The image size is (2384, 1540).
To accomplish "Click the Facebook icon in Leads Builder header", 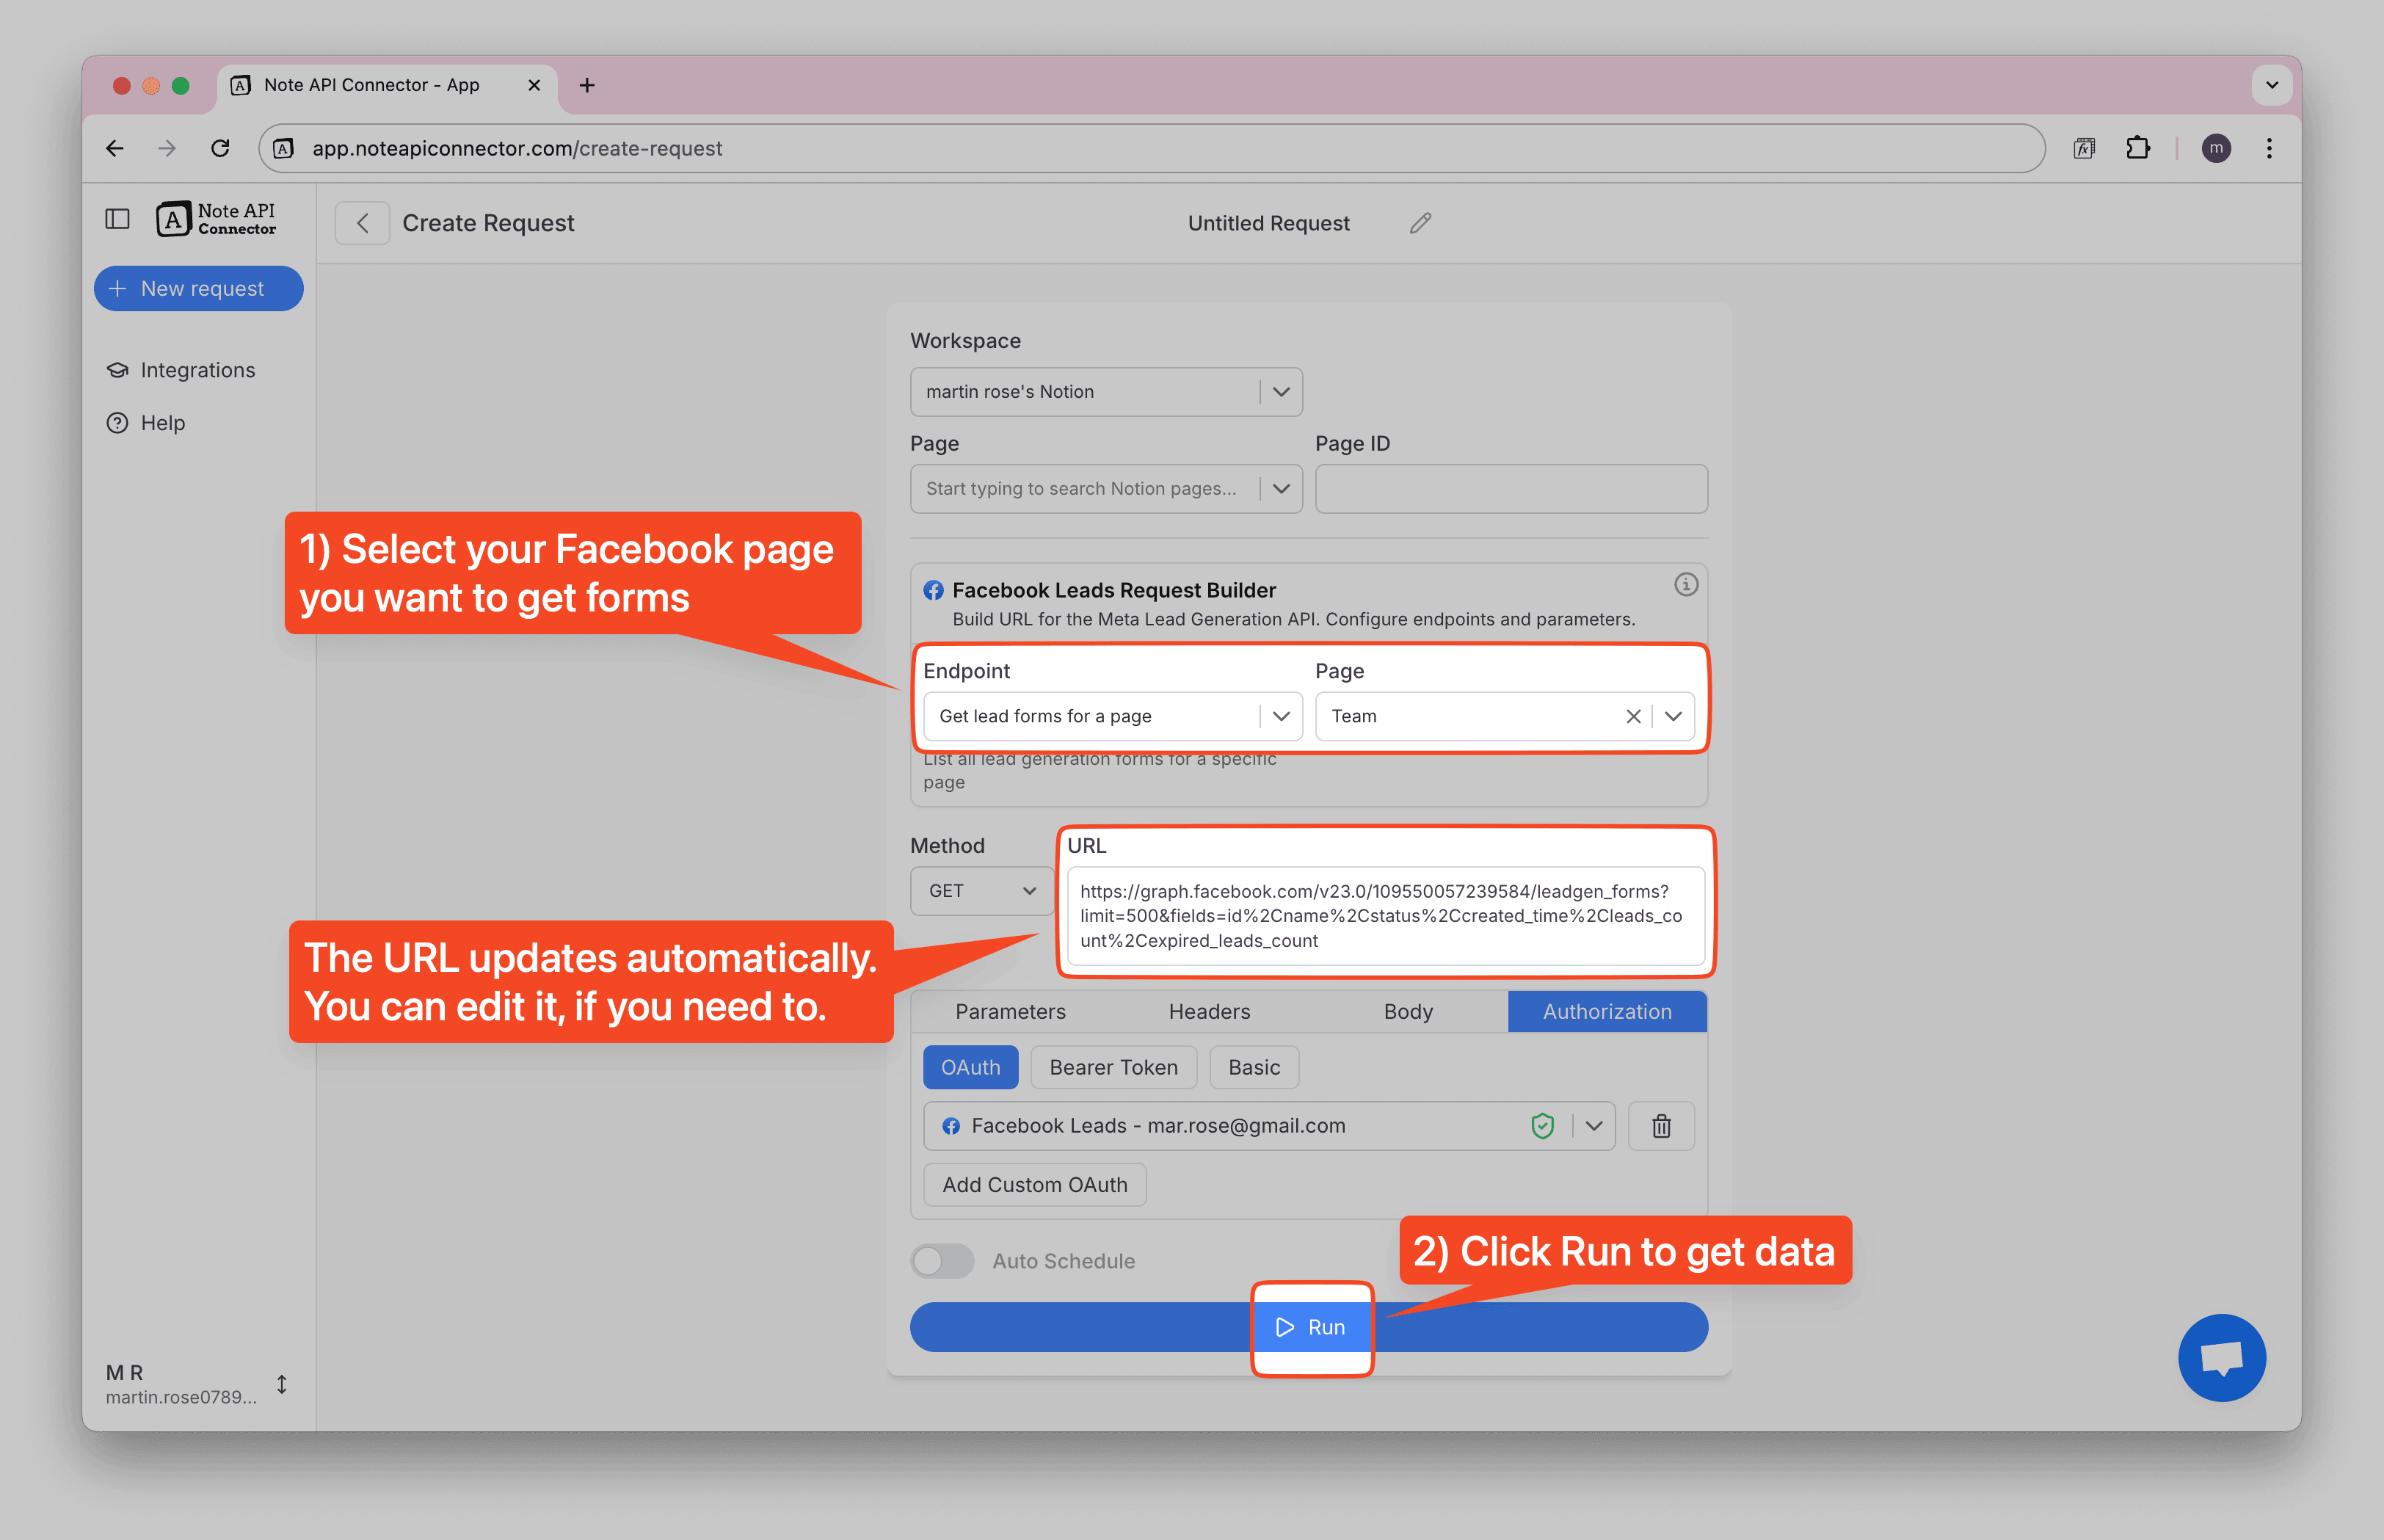I will (x=932, y=591).
